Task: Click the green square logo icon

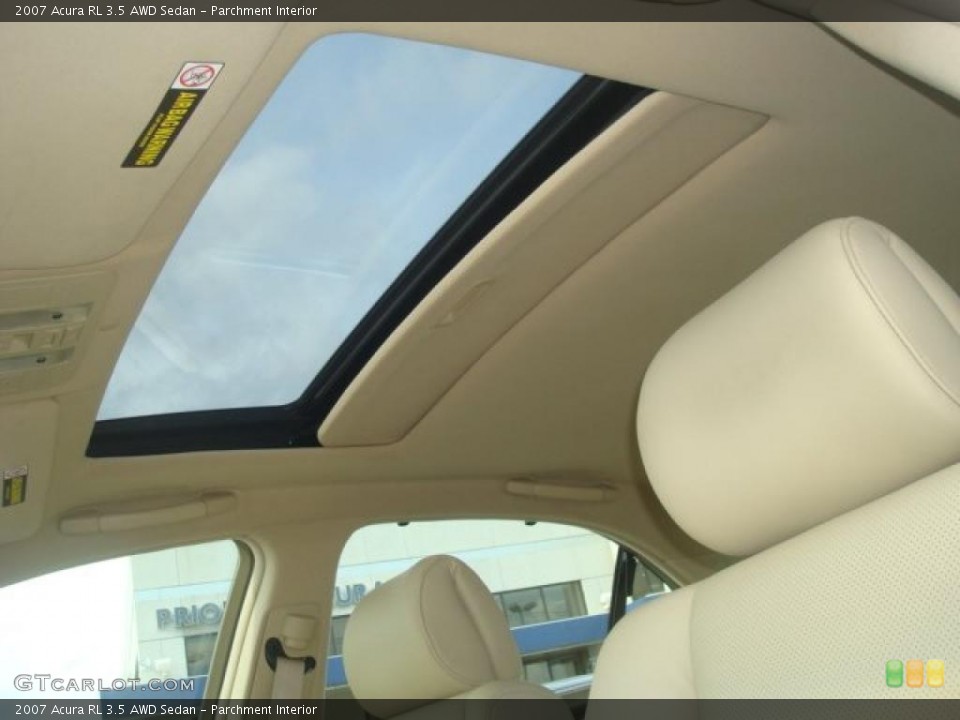Action: 894,673
